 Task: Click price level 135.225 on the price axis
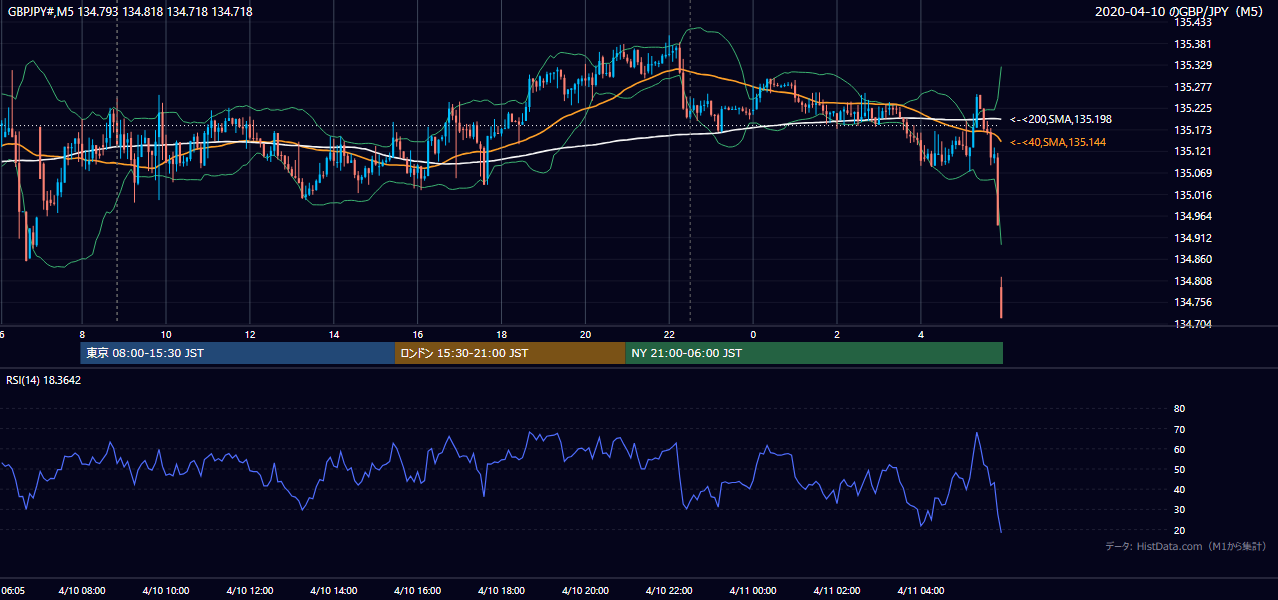(1193, 108)
